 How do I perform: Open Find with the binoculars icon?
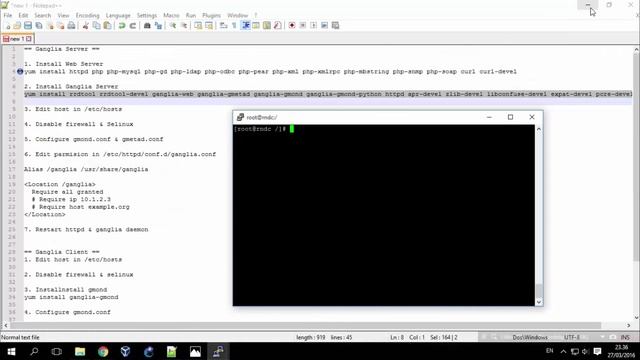pyautogui.click(x=147, y=26)
